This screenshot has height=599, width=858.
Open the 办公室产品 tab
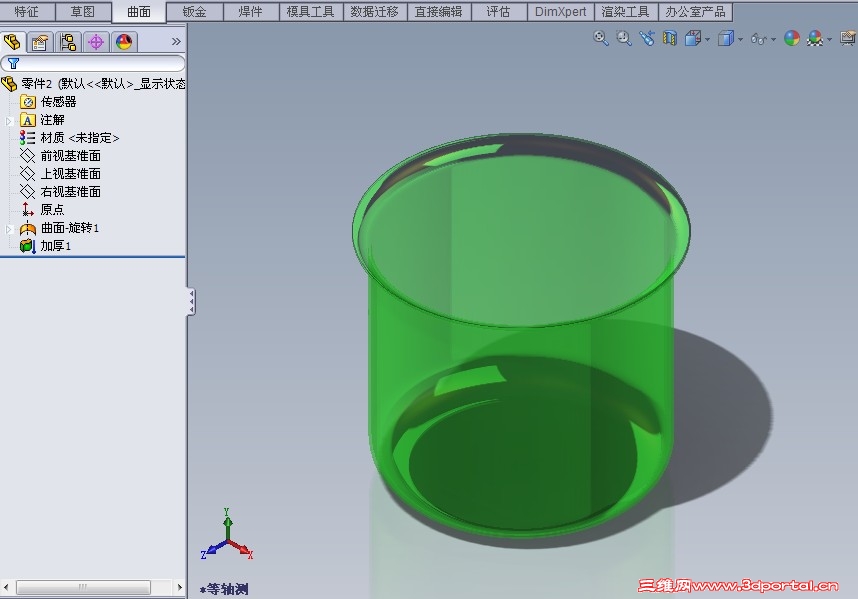(x=695, y=11)
